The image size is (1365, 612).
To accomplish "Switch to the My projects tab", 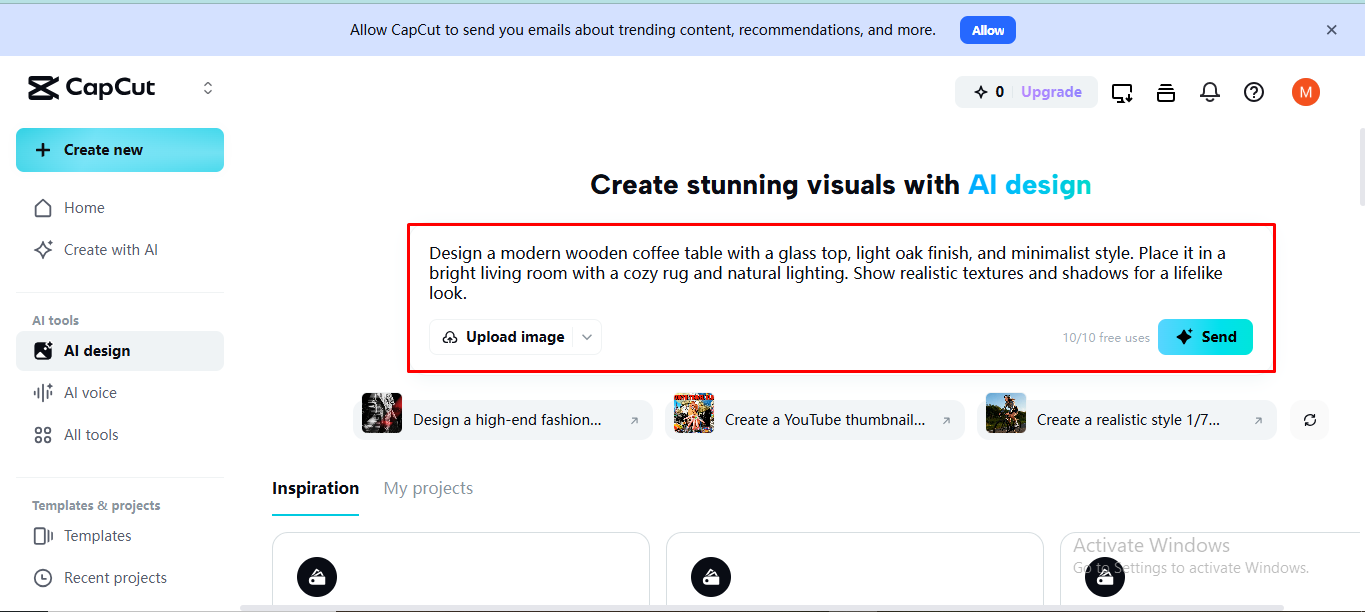I will click(428, 488).
